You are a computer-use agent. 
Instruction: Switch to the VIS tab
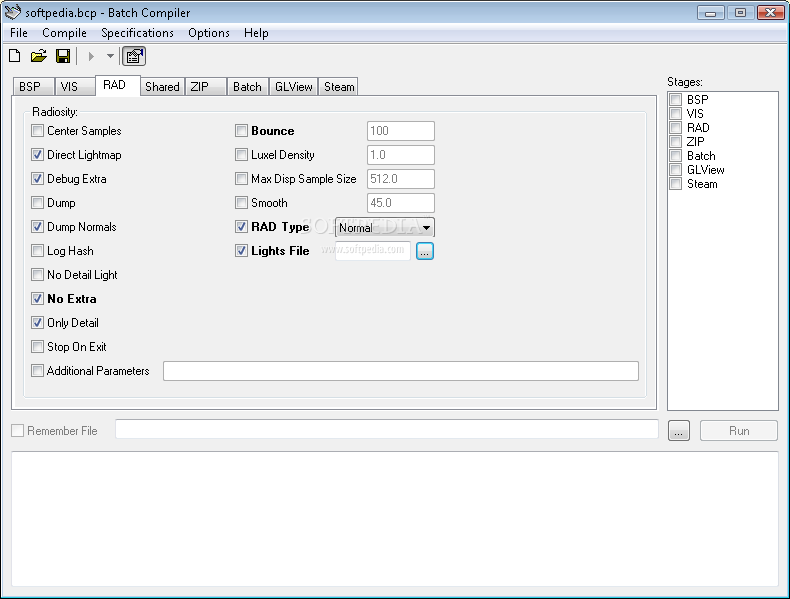[x=74, y=87]
